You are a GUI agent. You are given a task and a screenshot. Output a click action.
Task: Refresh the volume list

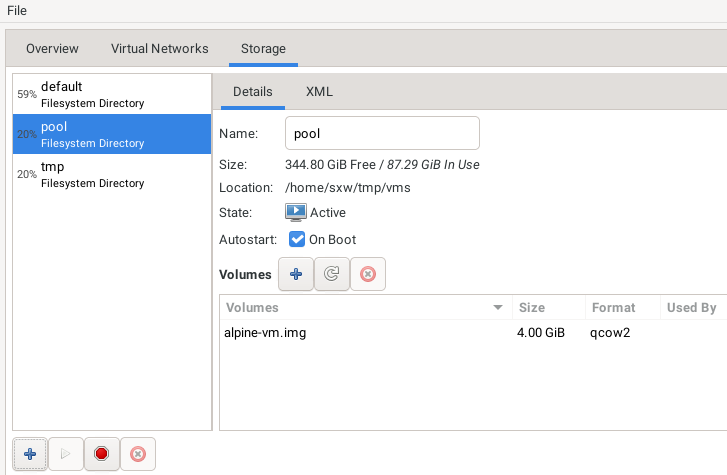click(331, 274)
